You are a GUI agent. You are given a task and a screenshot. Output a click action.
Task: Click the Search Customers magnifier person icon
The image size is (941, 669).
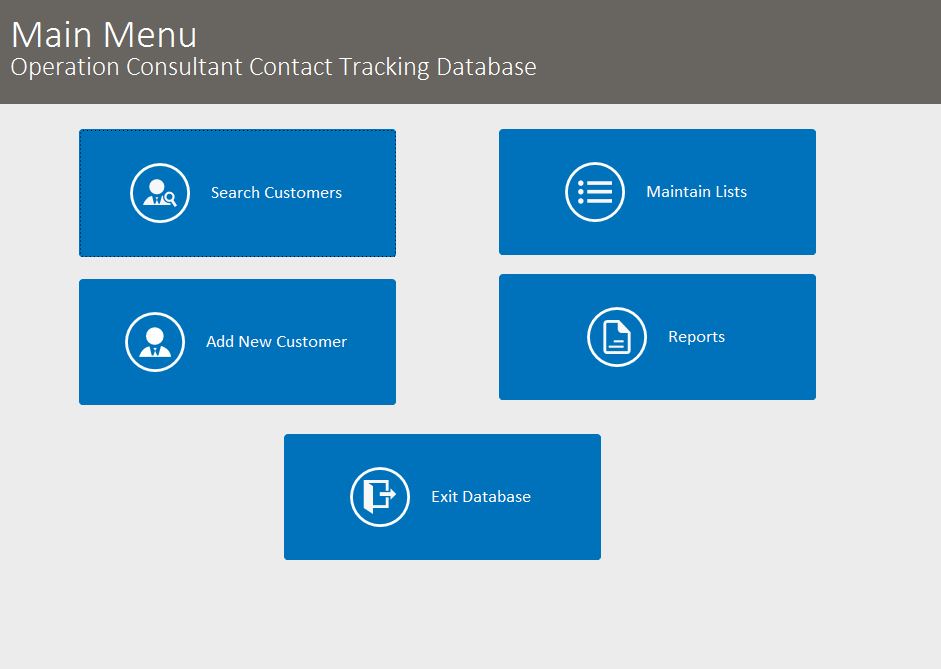(x=160, y=193)
